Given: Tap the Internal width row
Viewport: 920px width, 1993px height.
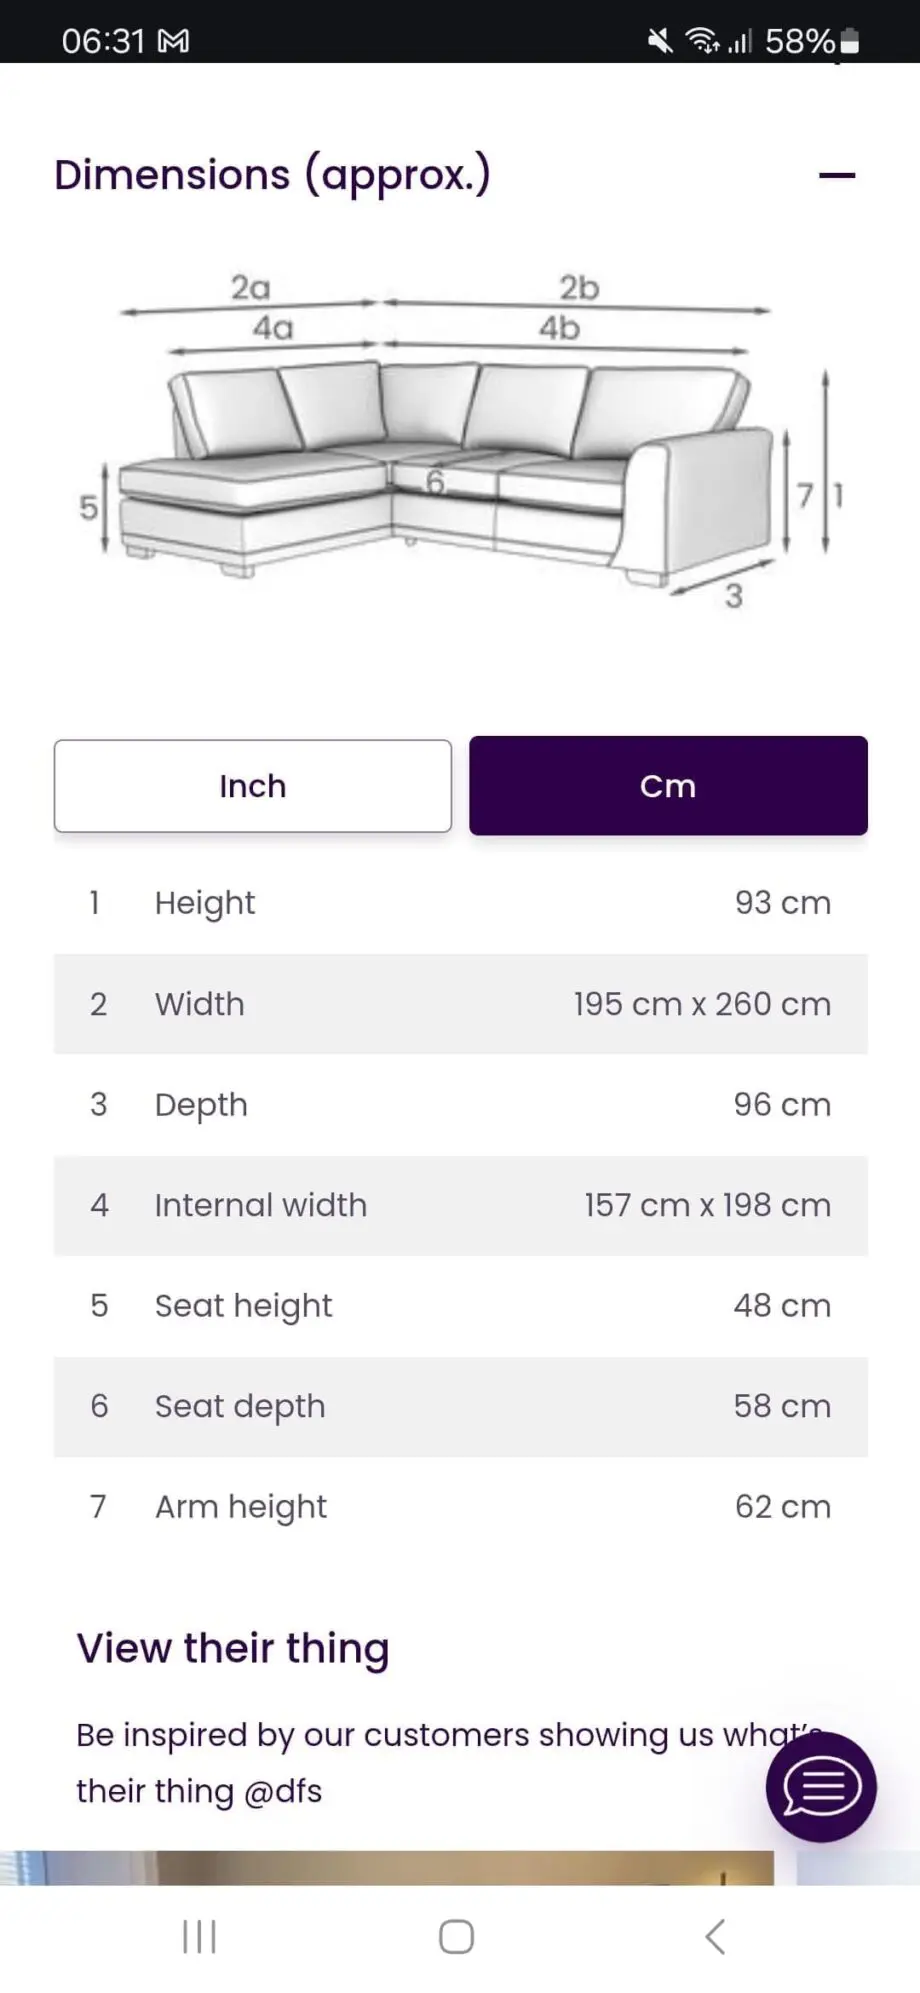Looking at the screenshot, I should tap(461, 1205).
